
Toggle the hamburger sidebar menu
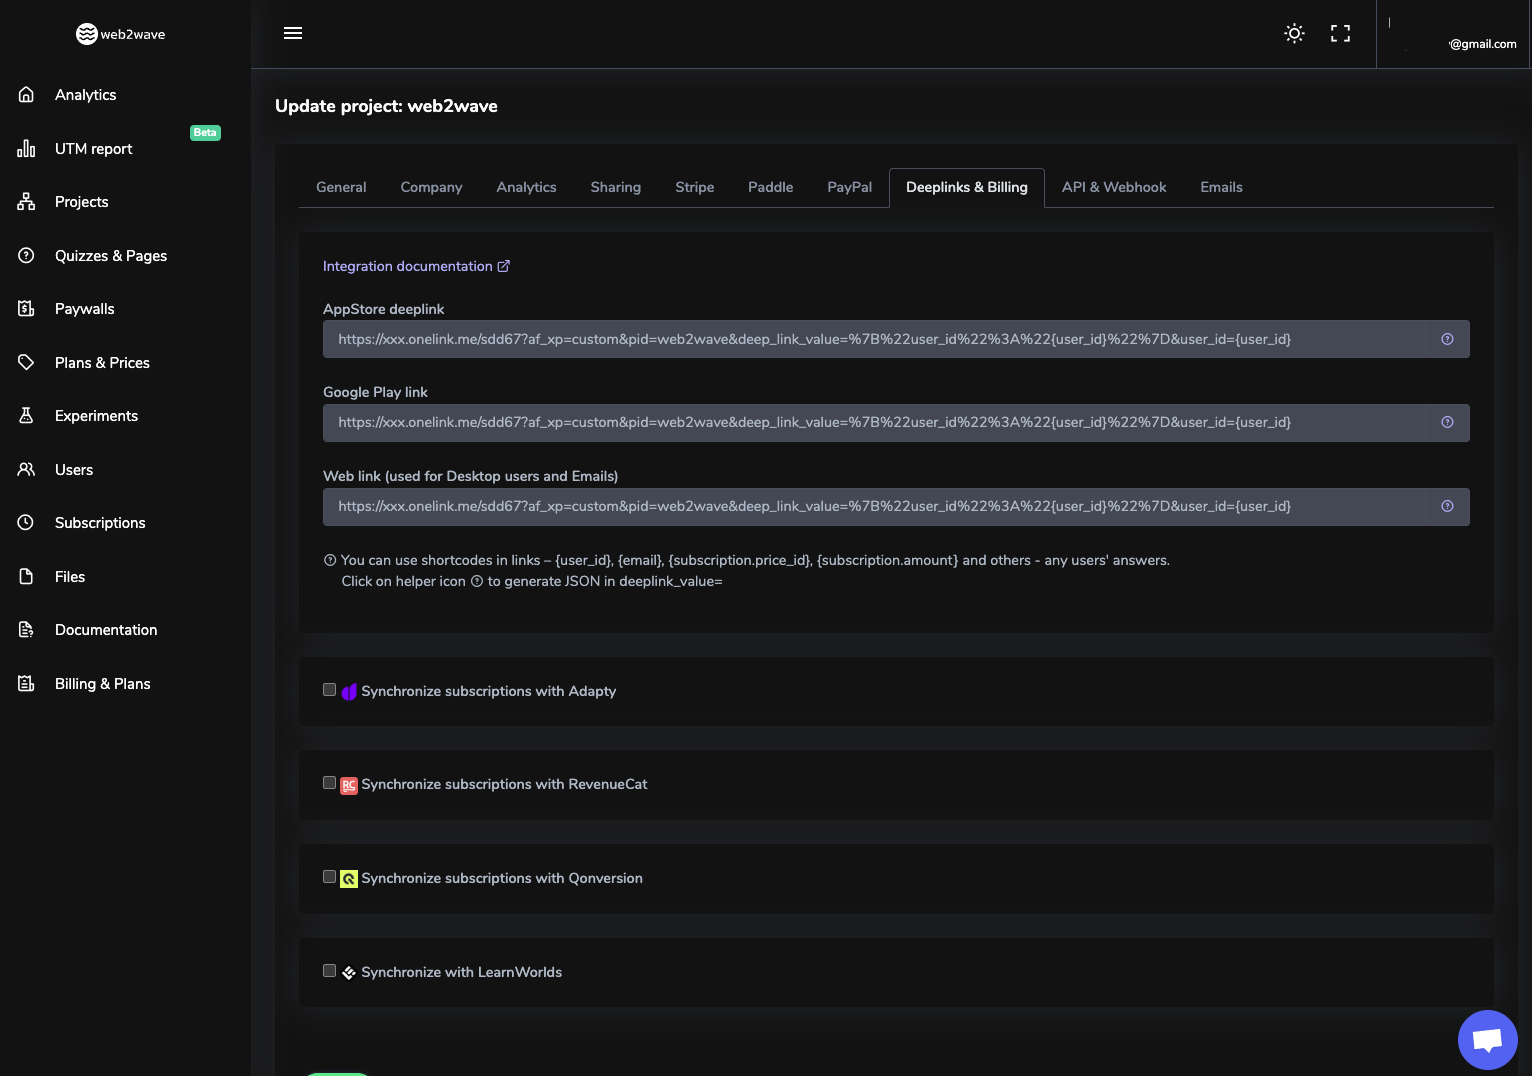(293, 33)
